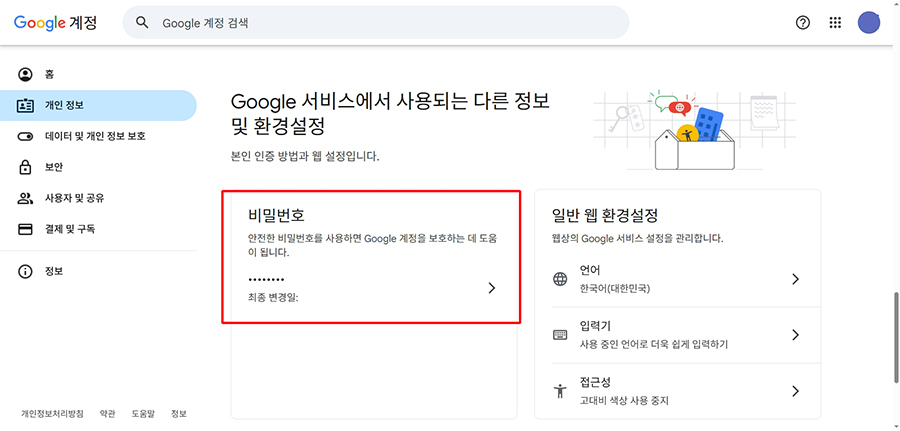Open the Google apps grid icon
Screen dimensions: 900x431
pyautogui.click(x=835, y=23)
